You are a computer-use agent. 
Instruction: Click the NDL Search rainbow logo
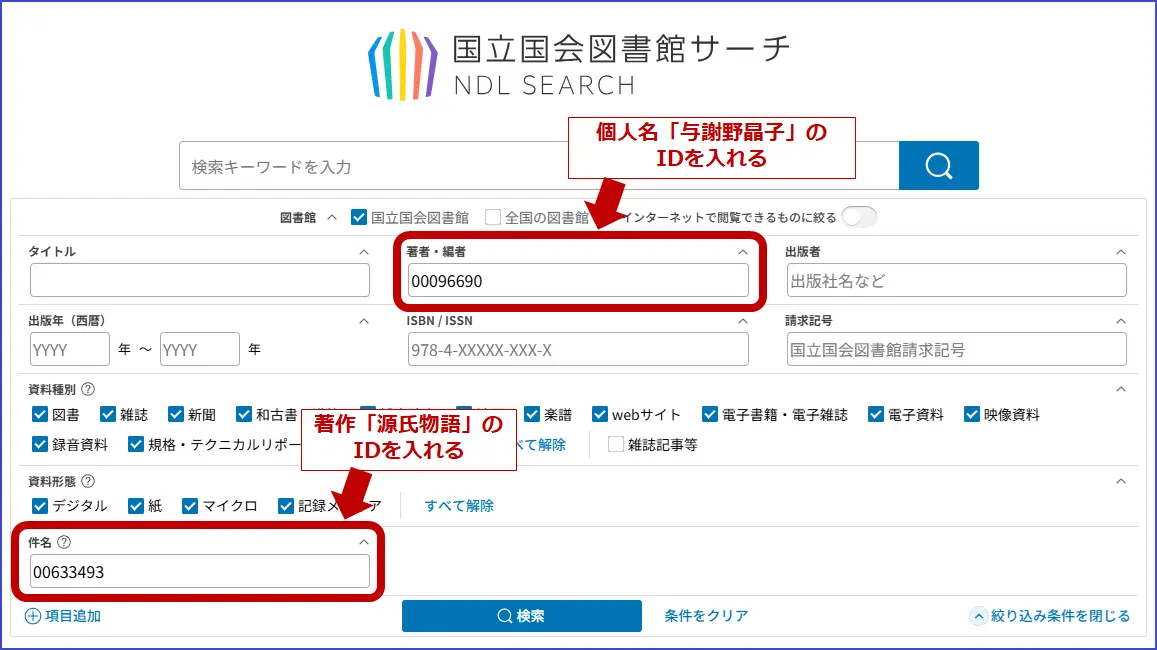(403, 65)
